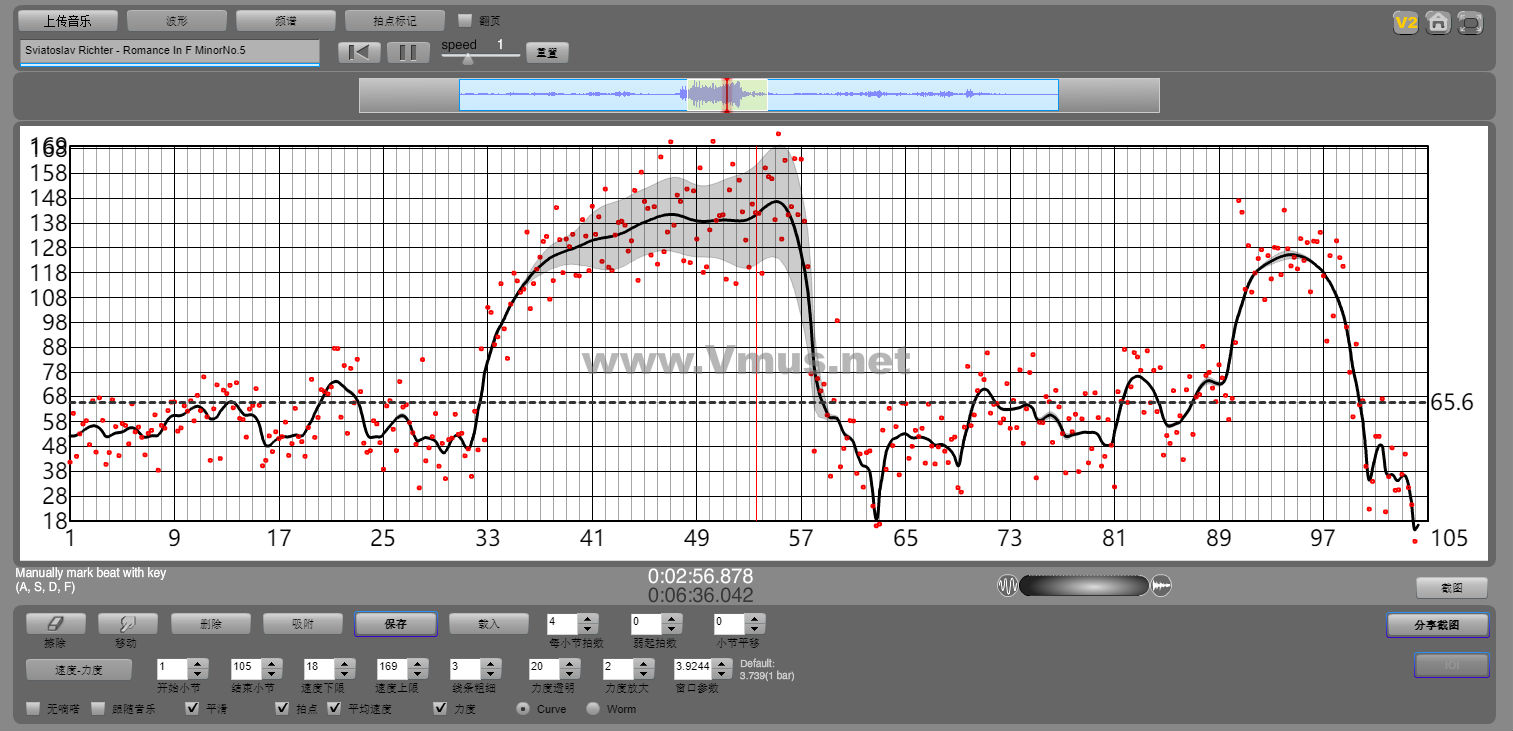Select the eraser (擦除) tool
This screenshot has height=731, width=1513.
(x=53, y=623)
